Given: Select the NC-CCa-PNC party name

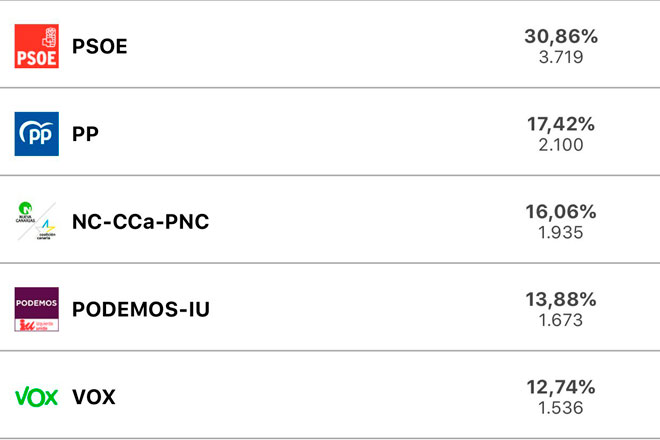Looking at the screenshot, I should pos(140,222).
